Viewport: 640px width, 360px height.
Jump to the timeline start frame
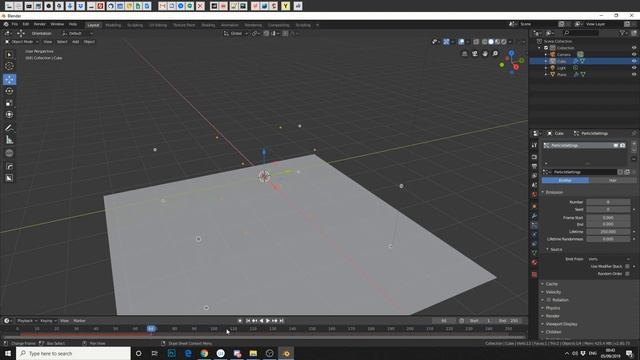[248, 321]
